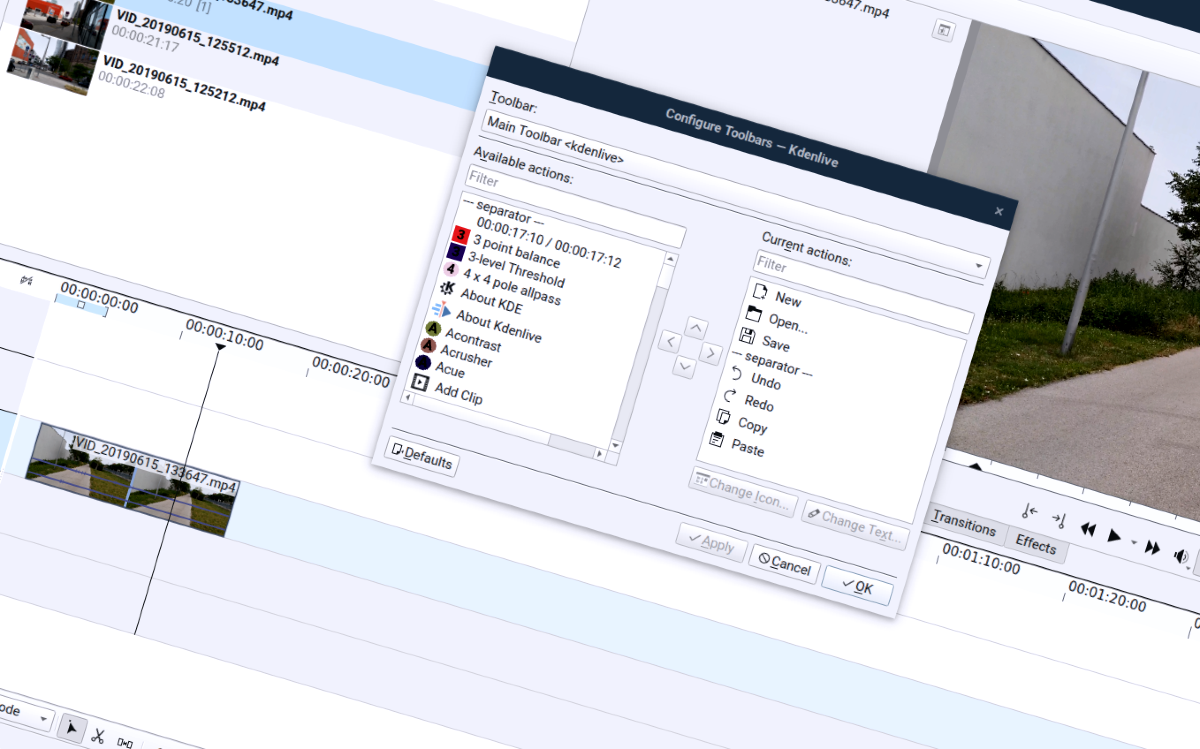Select the razor (scissors) tool
The height and width of the screenshot is (749, 1200).
pos(98,735)
